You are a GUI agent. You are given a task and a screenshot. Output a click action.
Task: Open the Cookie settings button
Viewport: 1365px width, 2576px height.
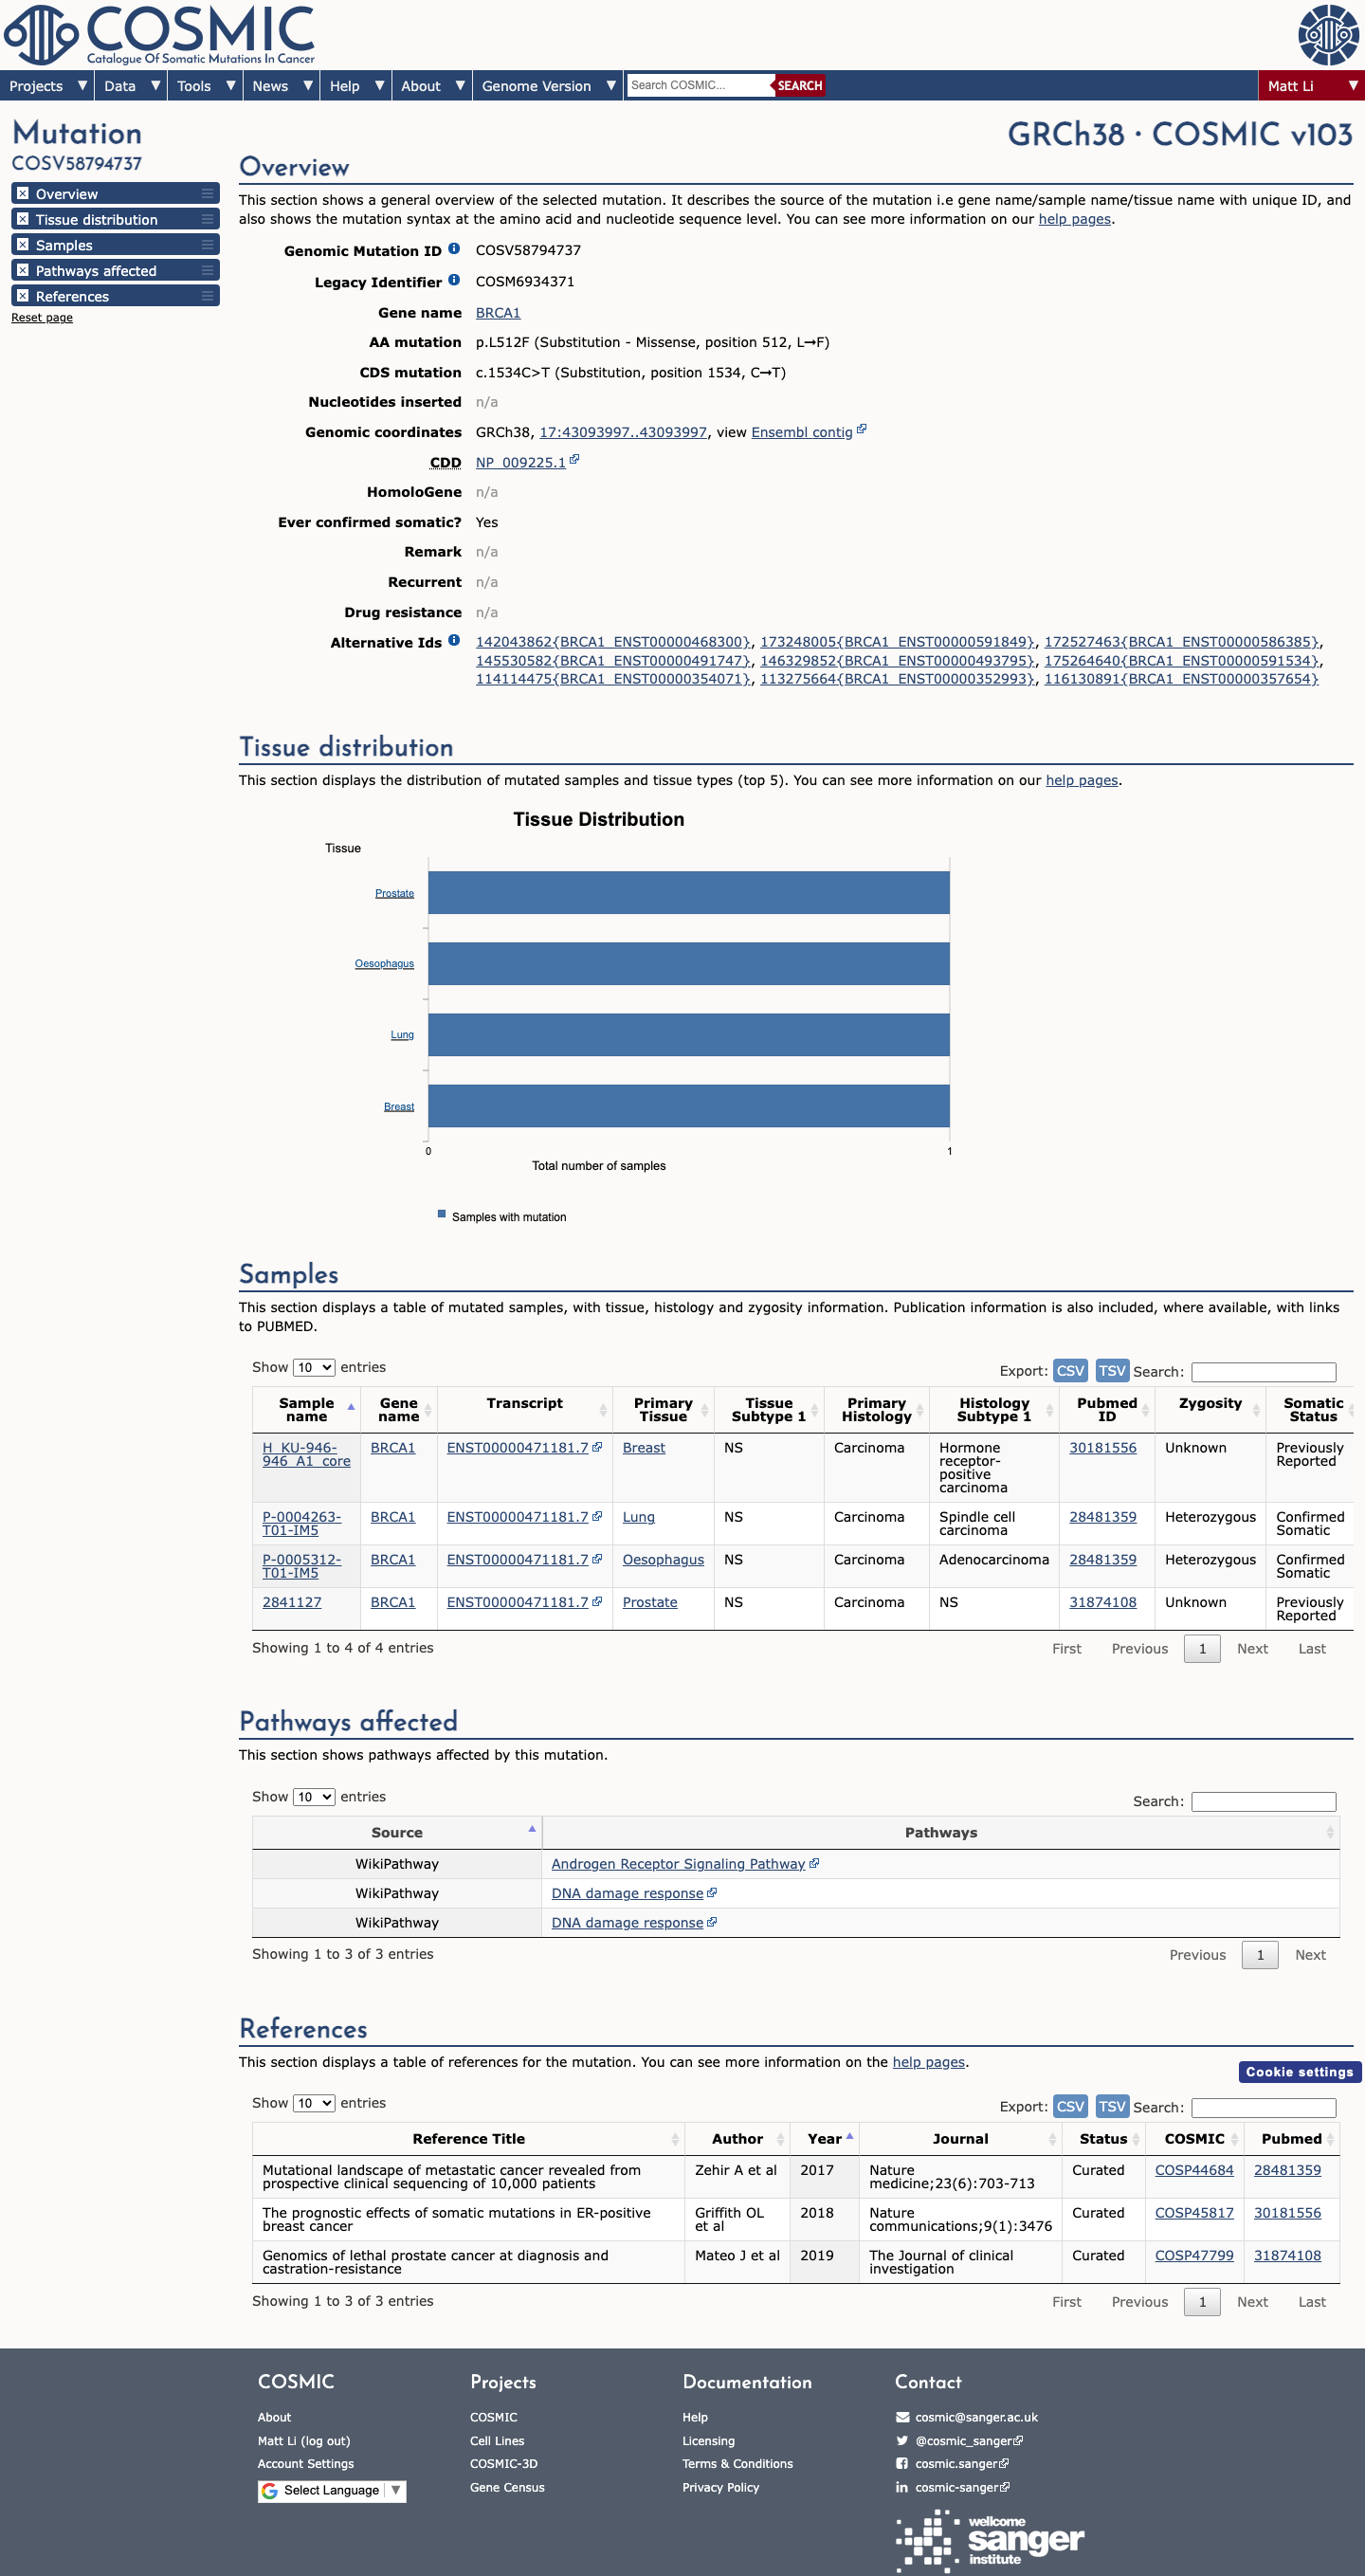click(1299, 2072)
